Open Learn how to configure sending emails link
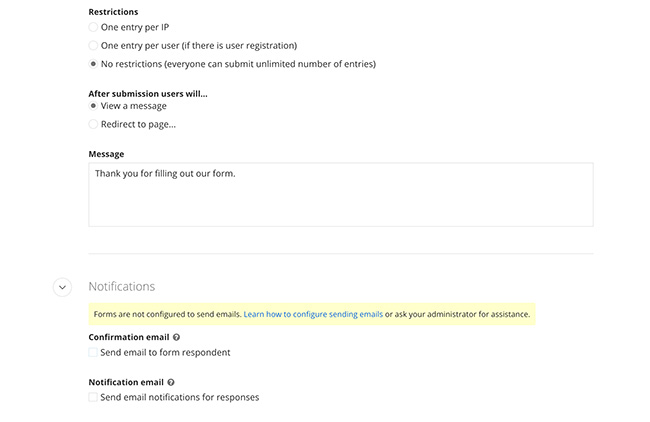Screen dimensions: 650x422 click(x=313, y=314)
